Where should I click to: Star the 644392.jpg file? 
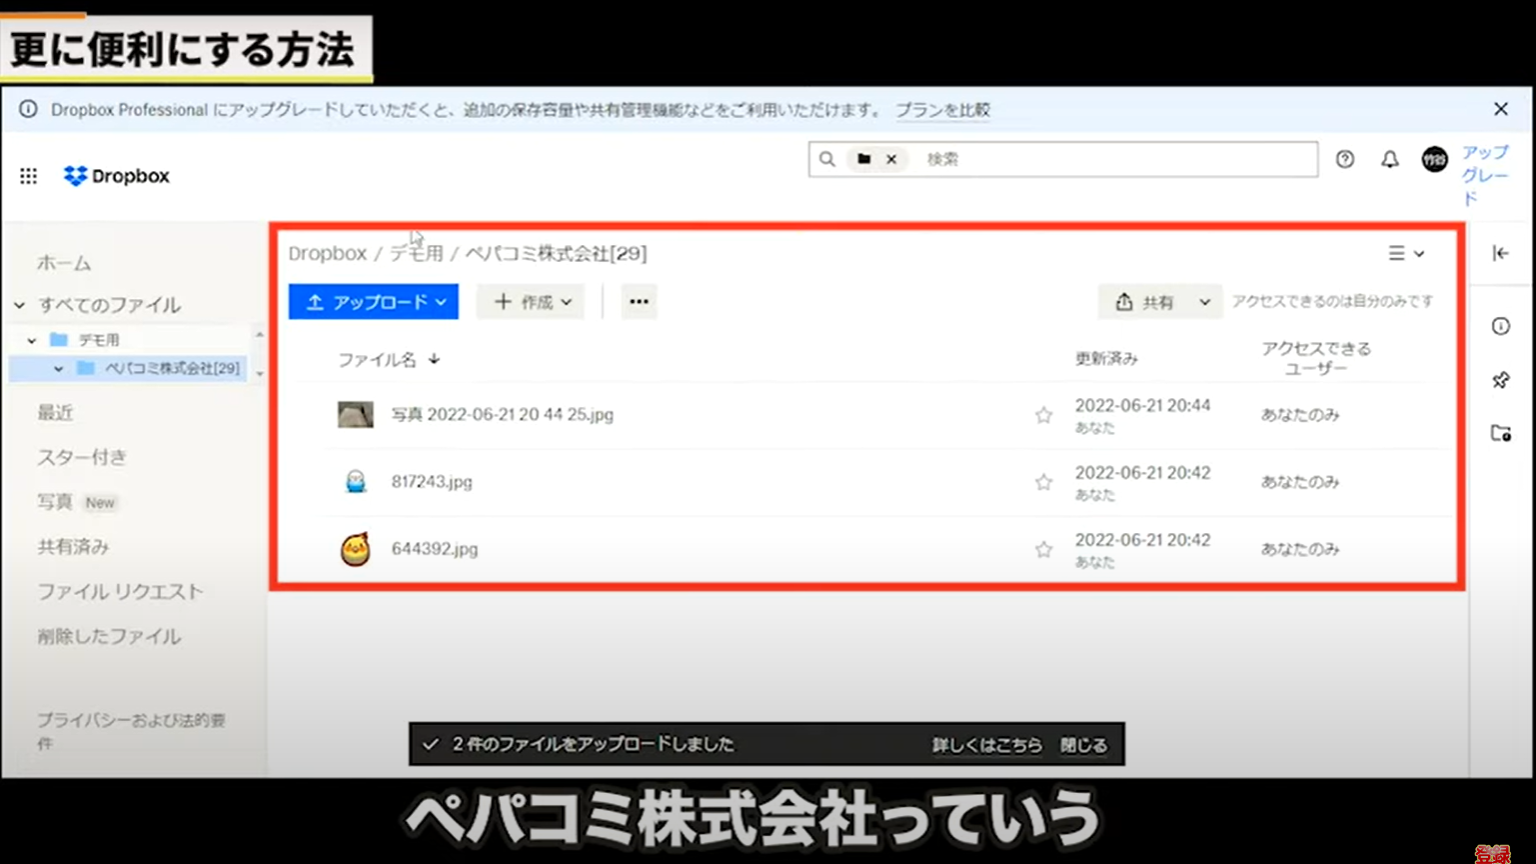point(1043,549)
